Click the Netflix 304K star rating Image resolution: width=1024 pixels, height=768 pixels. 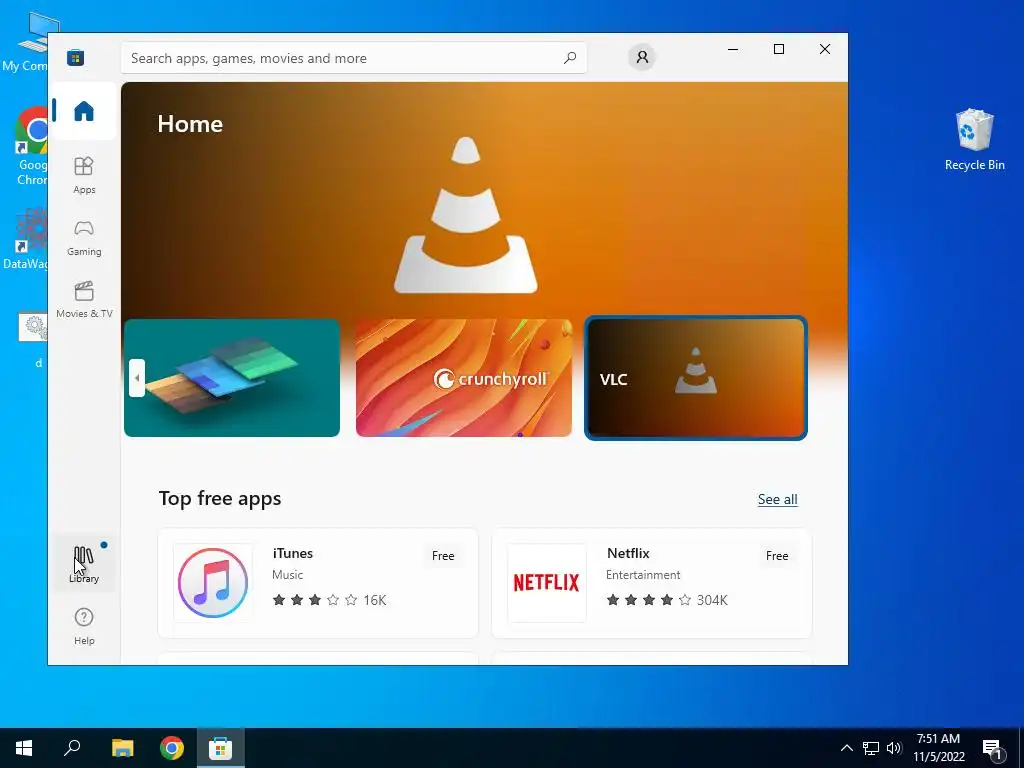667,600
